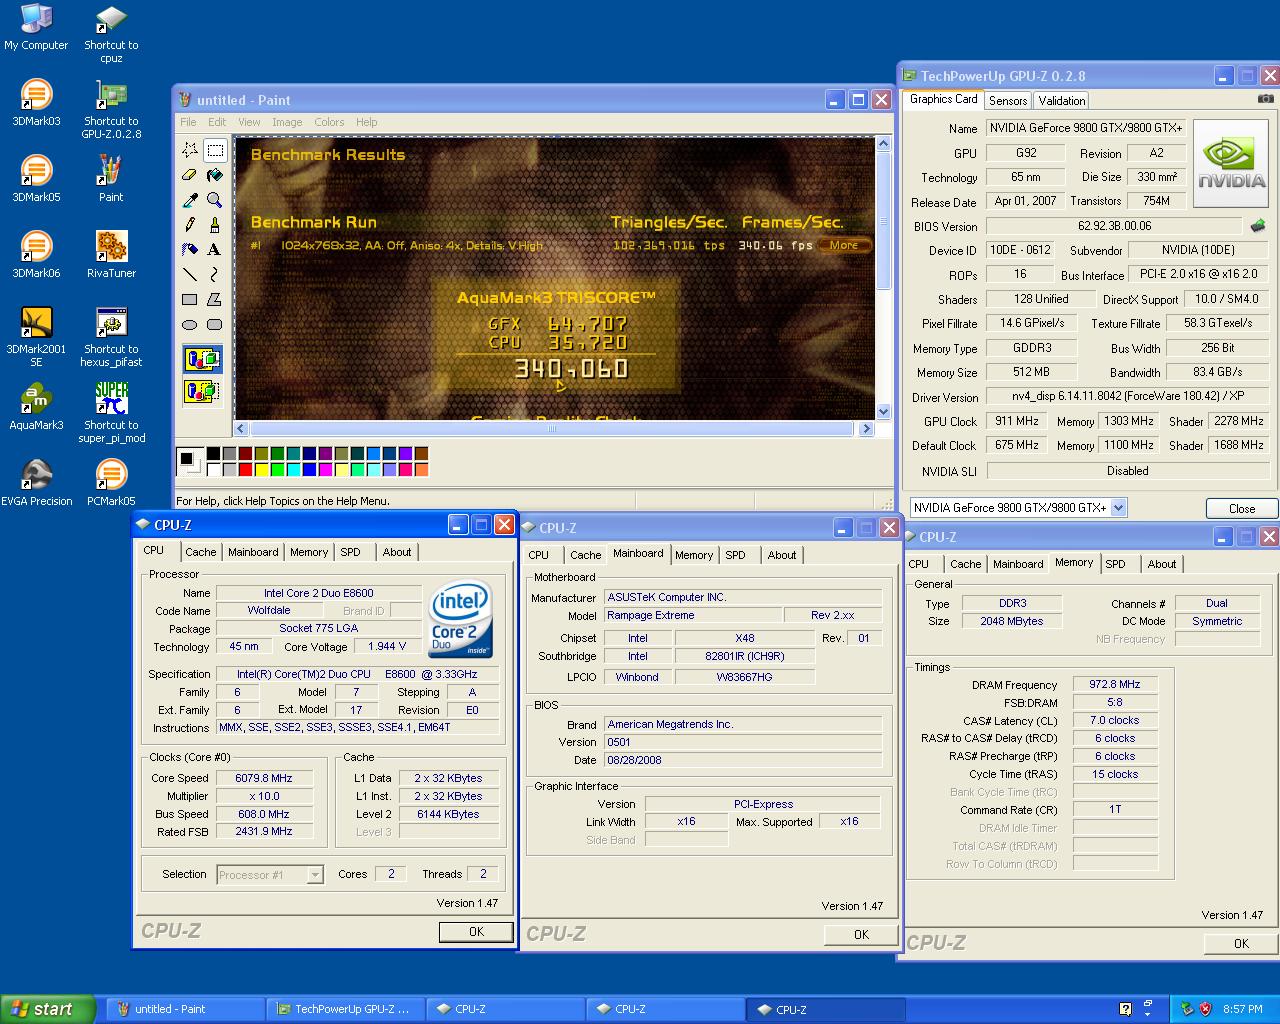Click the Paint horizontal scrollbar left arrow

241,428
